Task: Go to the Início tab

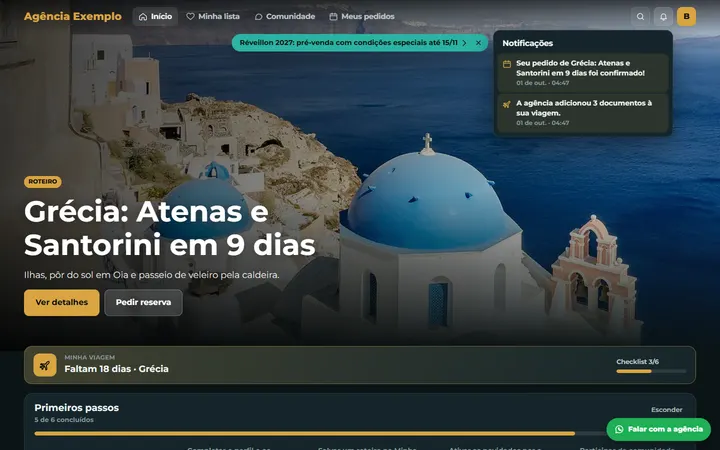Action: coord(155,17)
